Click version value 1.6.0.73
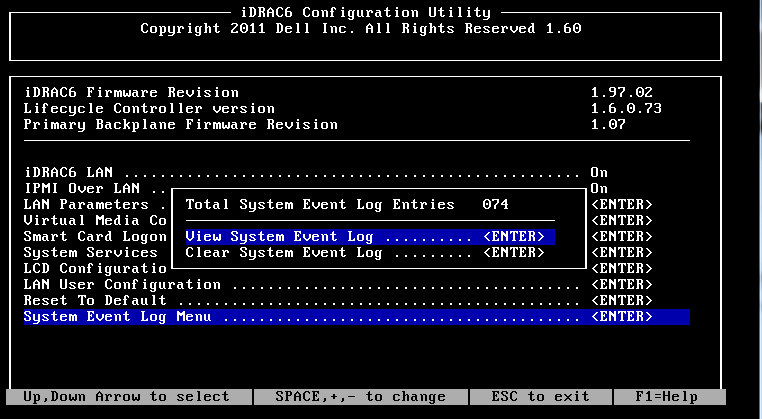The height and width of the screenshot is (419, 762). pyautogui.click(x=626, y=108)
